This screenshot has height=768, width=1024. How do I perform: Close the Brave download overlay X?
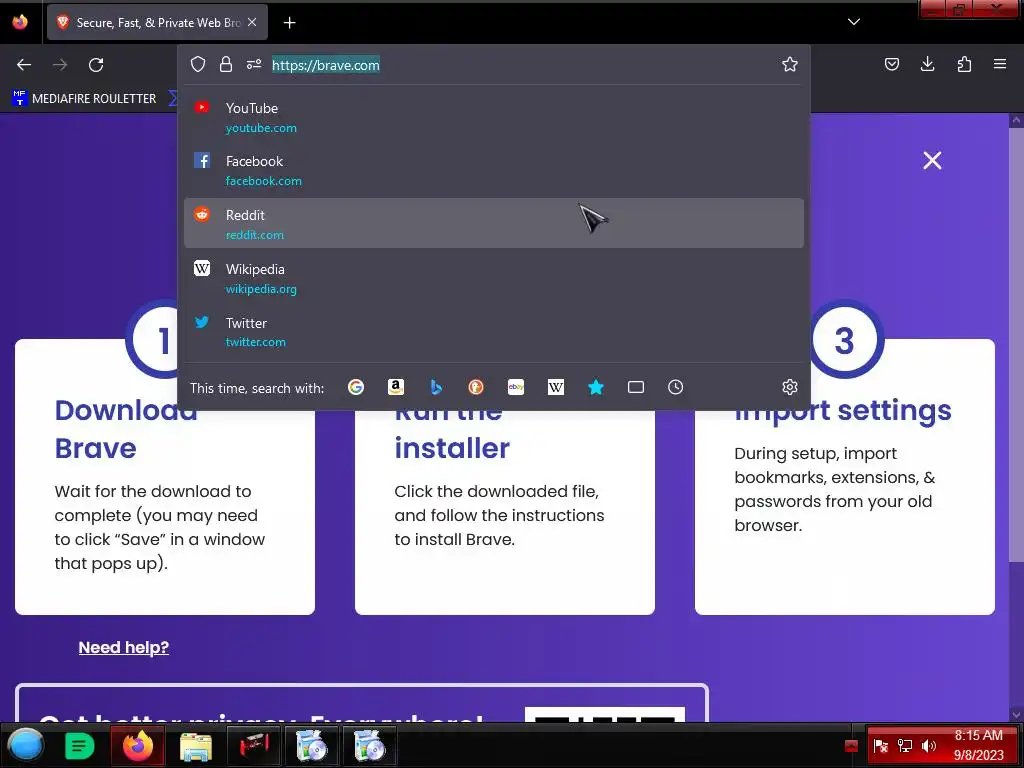932,161
